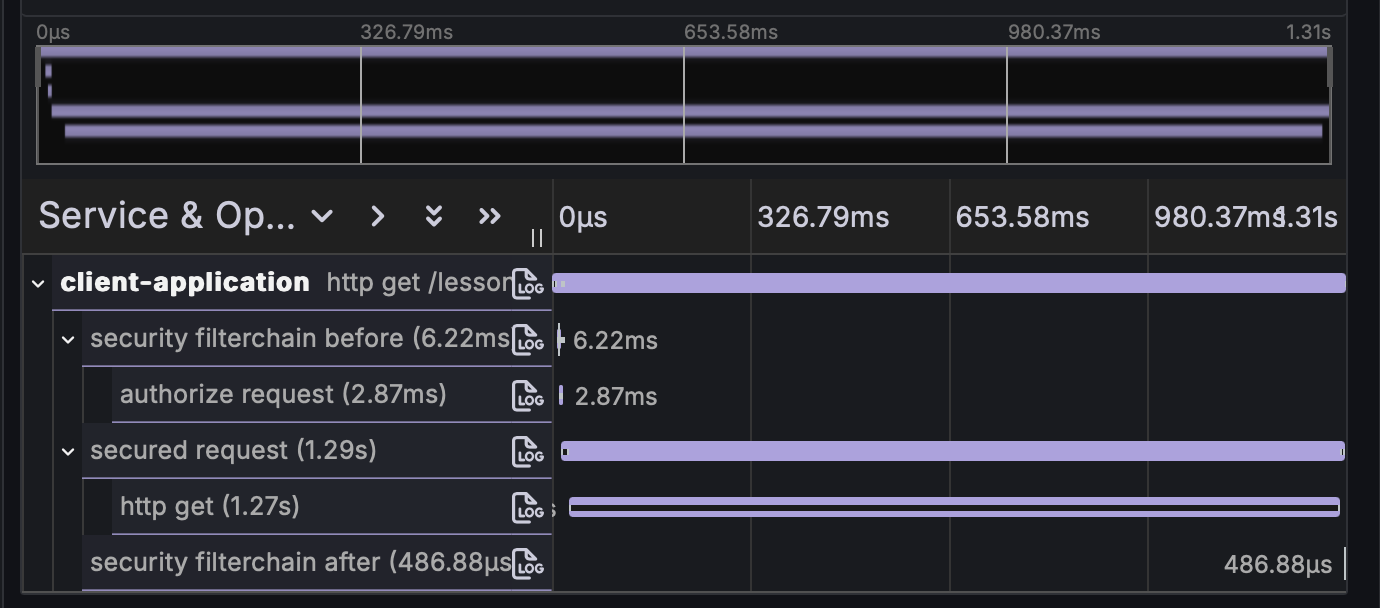This screenshot has width=1380, height=608.
Task: Click the secured request span bar
Action: tap(950, 451)
